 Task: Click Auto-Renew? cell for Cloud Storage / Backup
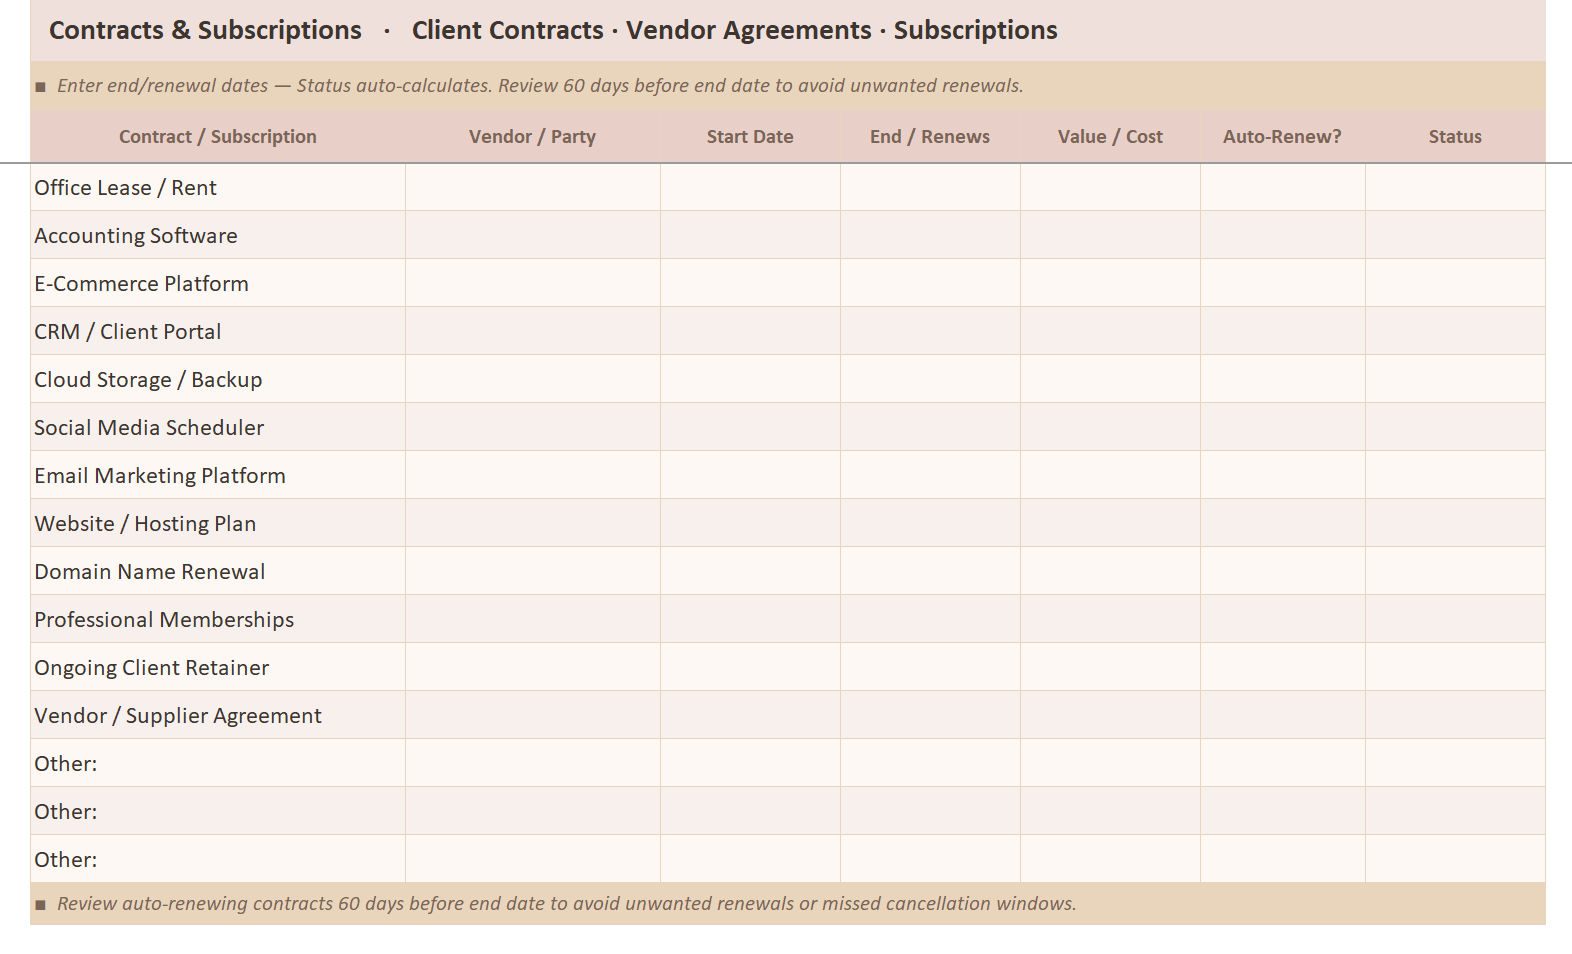click(x=1283, y=379)
